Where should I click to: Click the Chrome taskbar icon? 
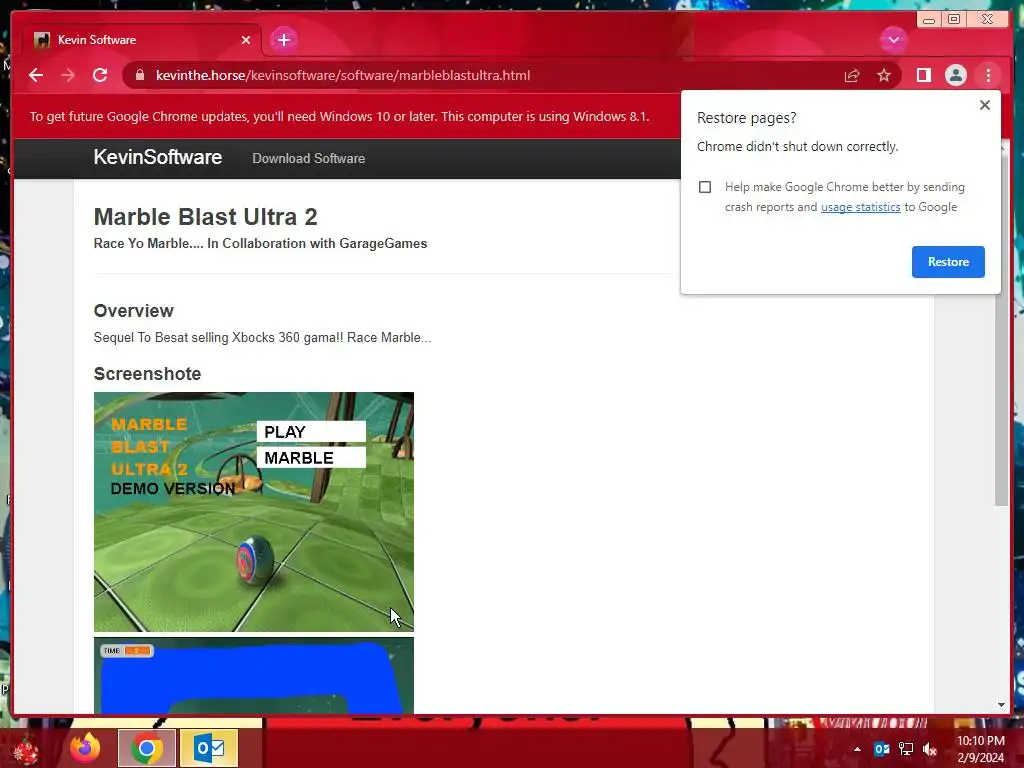pos(147,748)
